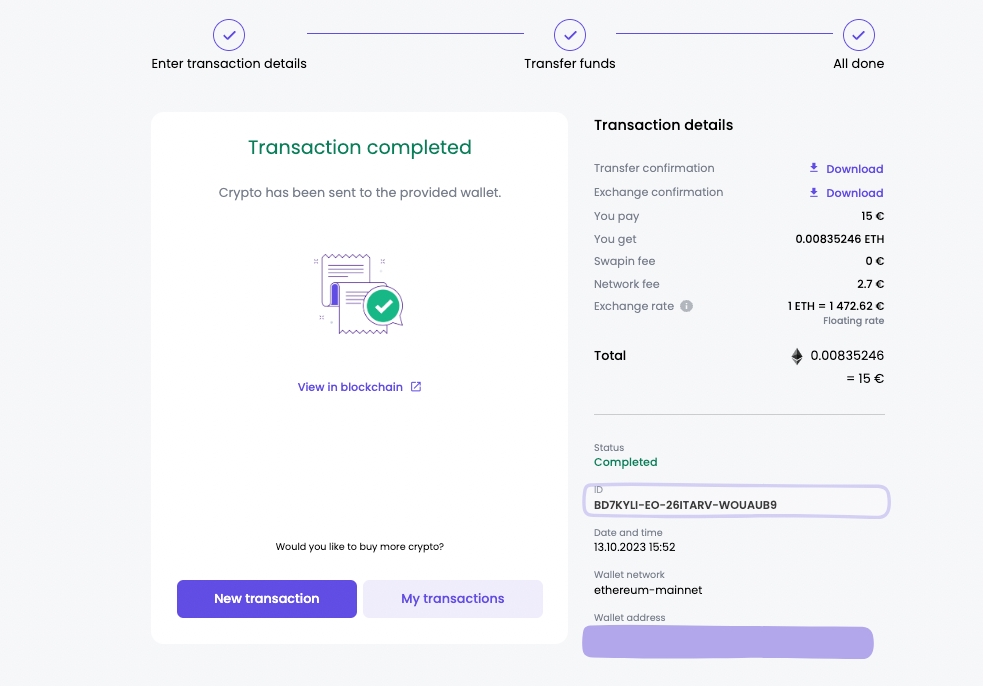Viewport: 983px width, 686px height.
Task: Select the transaction ID field
Action: point(735,502)
